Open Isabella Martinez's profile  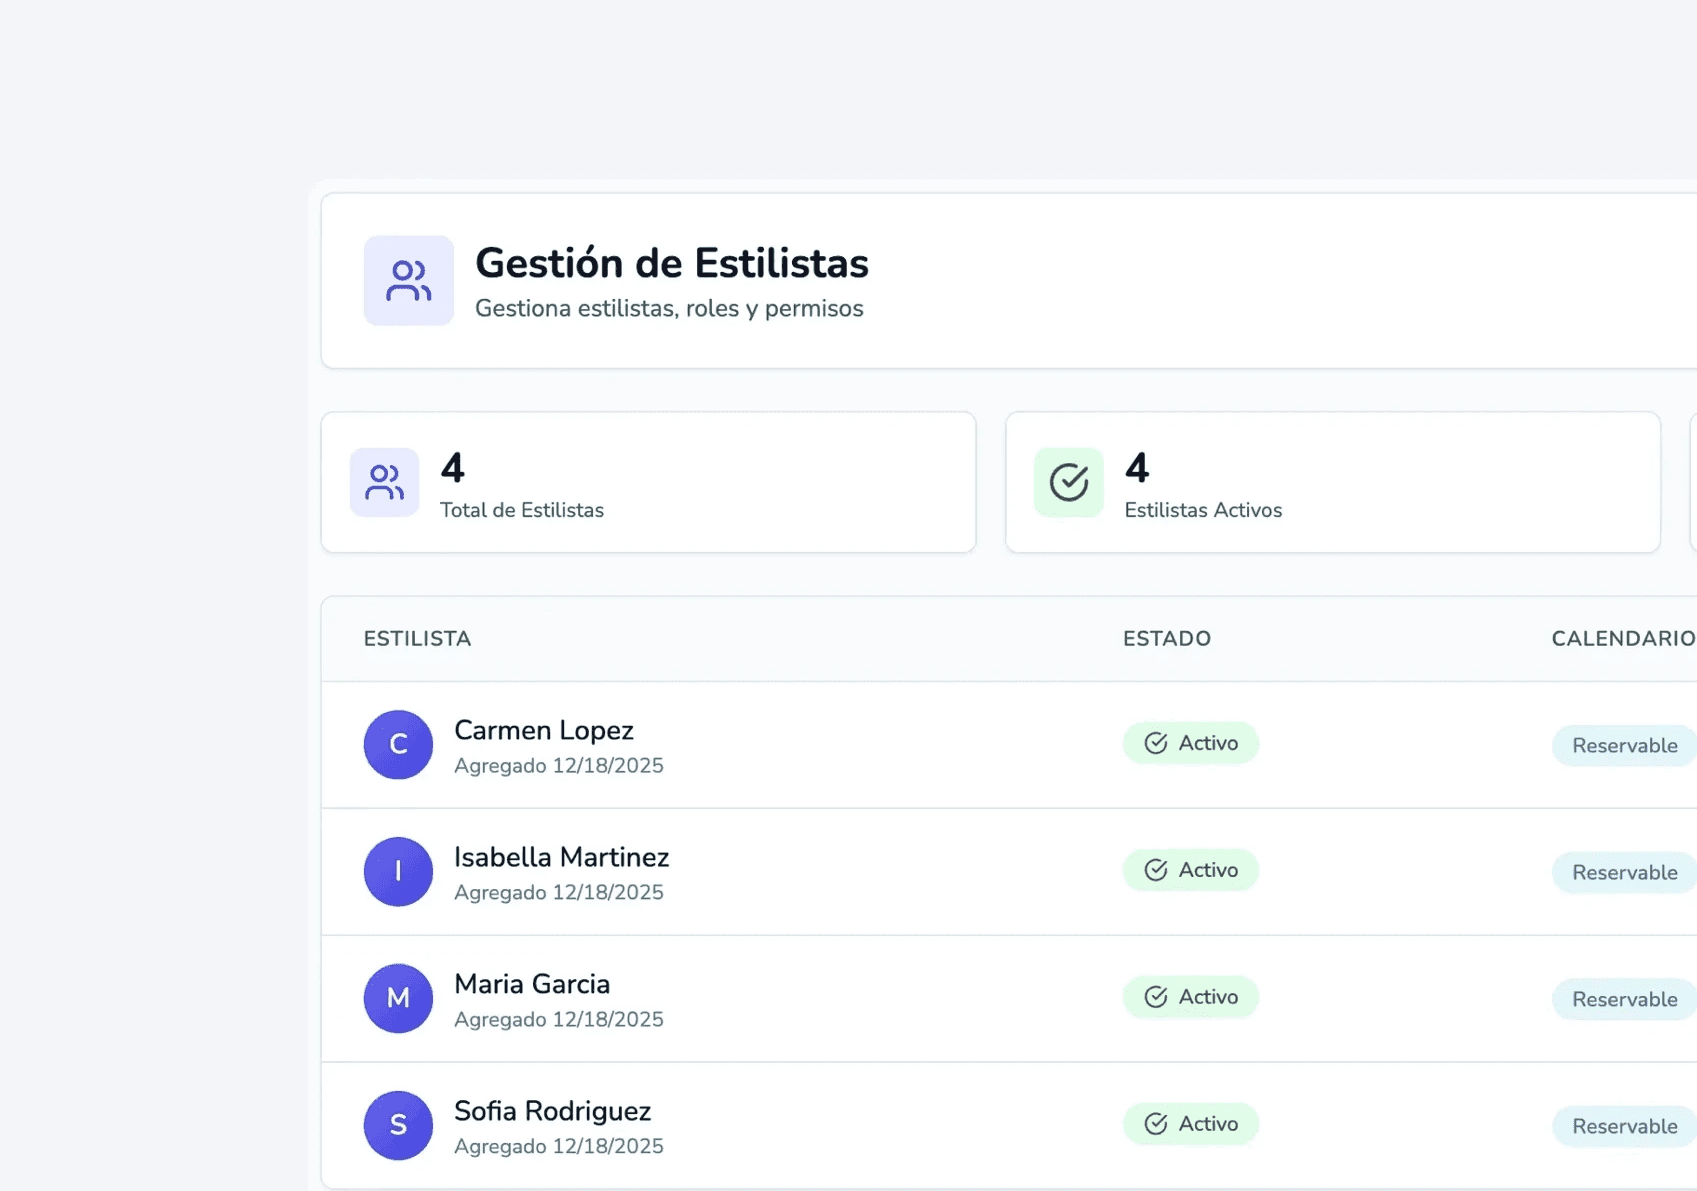561,857
